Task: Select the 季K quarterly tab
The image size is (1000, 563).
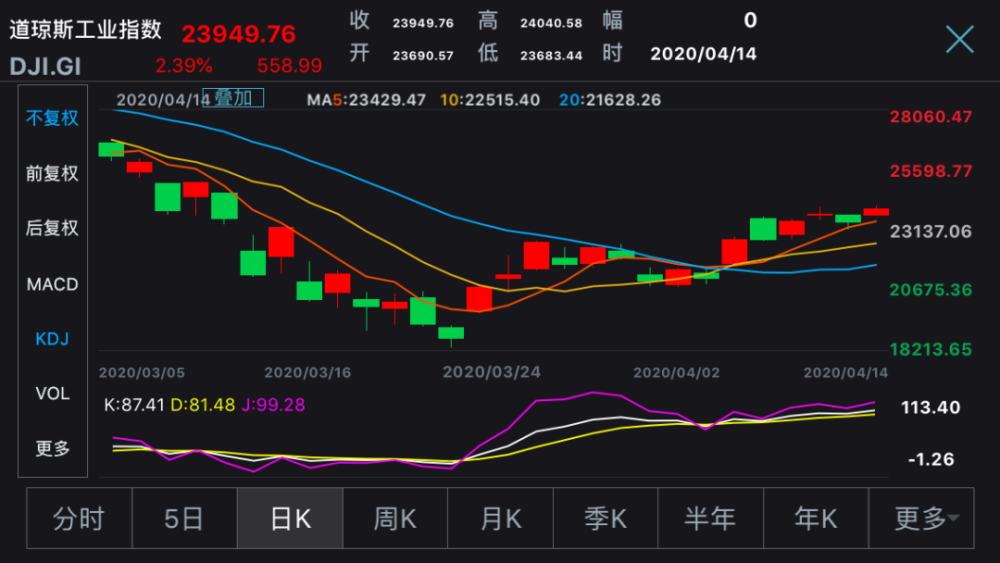Action: pyautogui.click(x=606, y=518)
